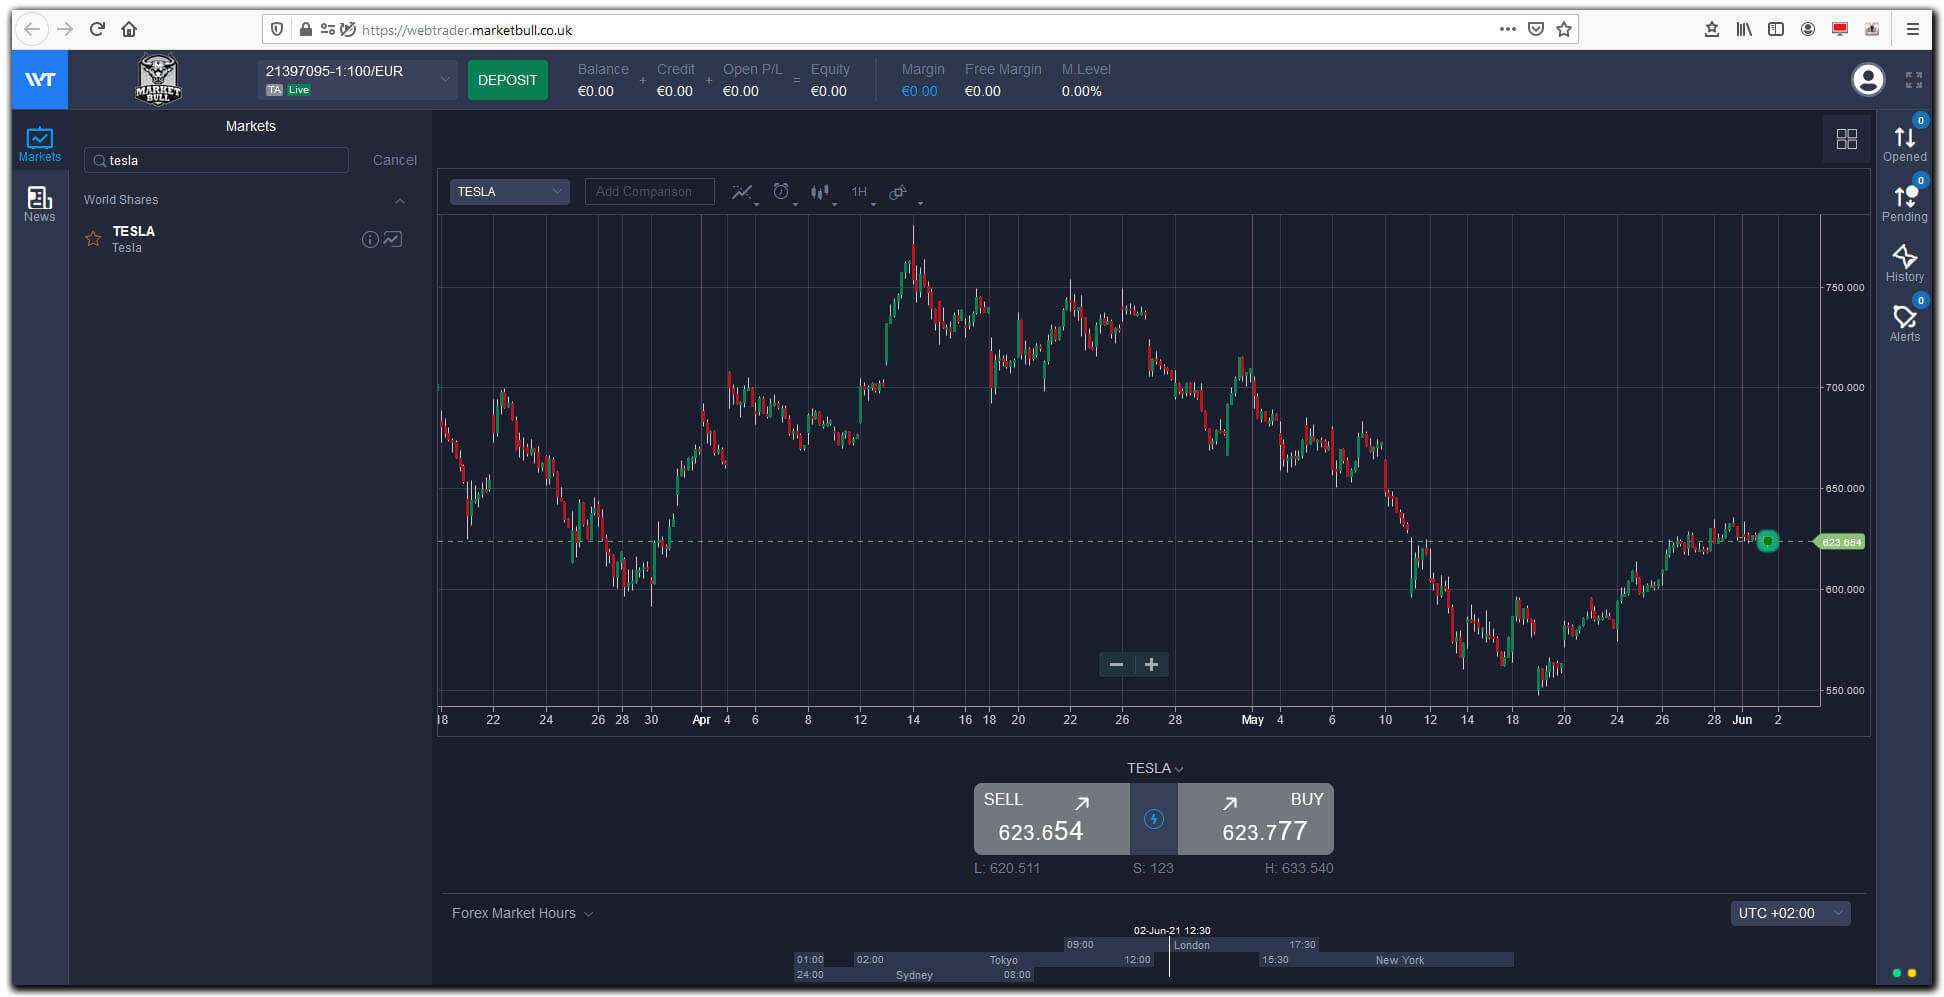The image size is (1944, 997).
Task: Open browser page actions ellipsis
Action: (x=1507, y=29)
